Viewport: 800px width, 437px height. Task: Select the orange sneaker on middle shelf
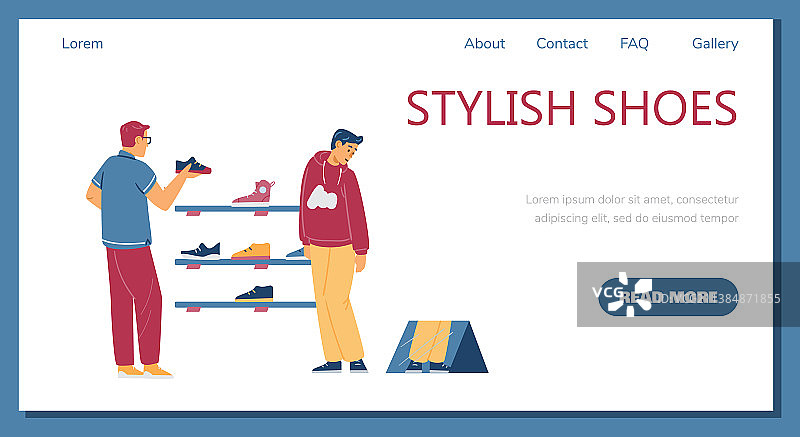[x=251, y=251]
